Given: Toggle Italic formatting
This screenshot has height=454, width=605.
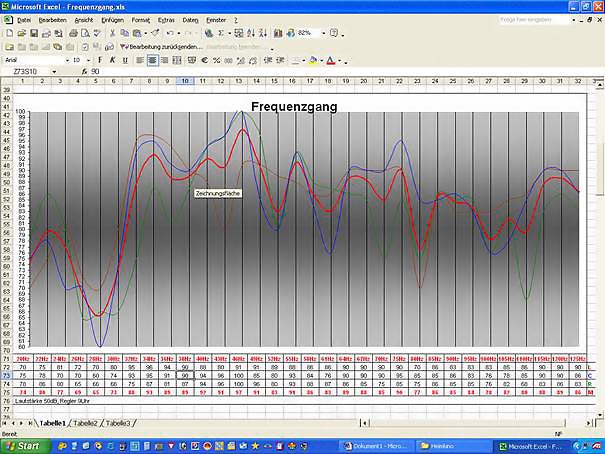Looking at the screenshot, I should (x=112, y=60).
